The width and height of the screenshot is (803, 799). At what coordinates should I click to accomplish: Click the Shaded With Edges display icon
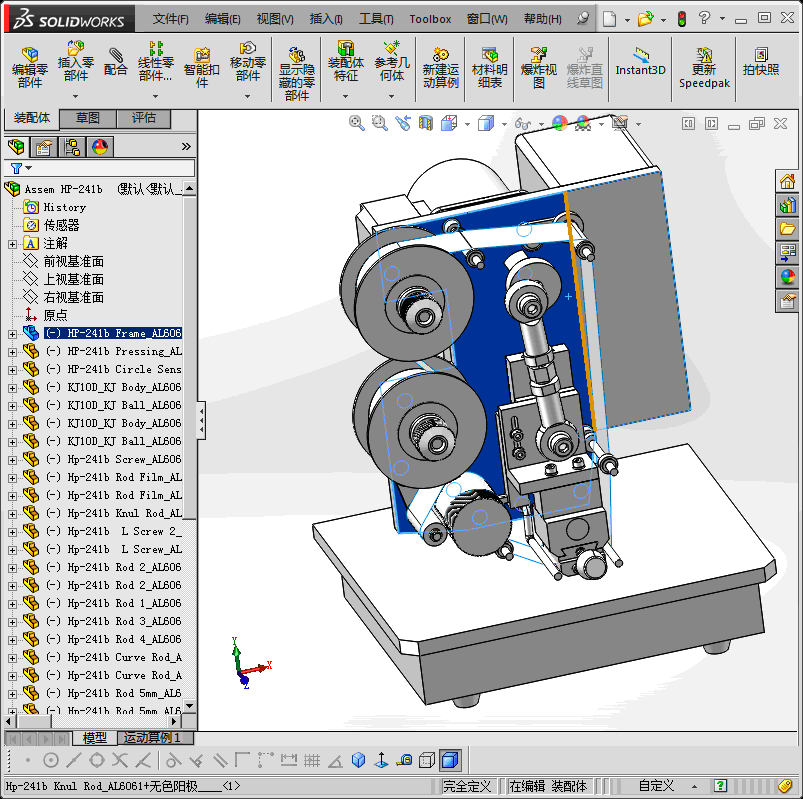[x=450, y=760]
